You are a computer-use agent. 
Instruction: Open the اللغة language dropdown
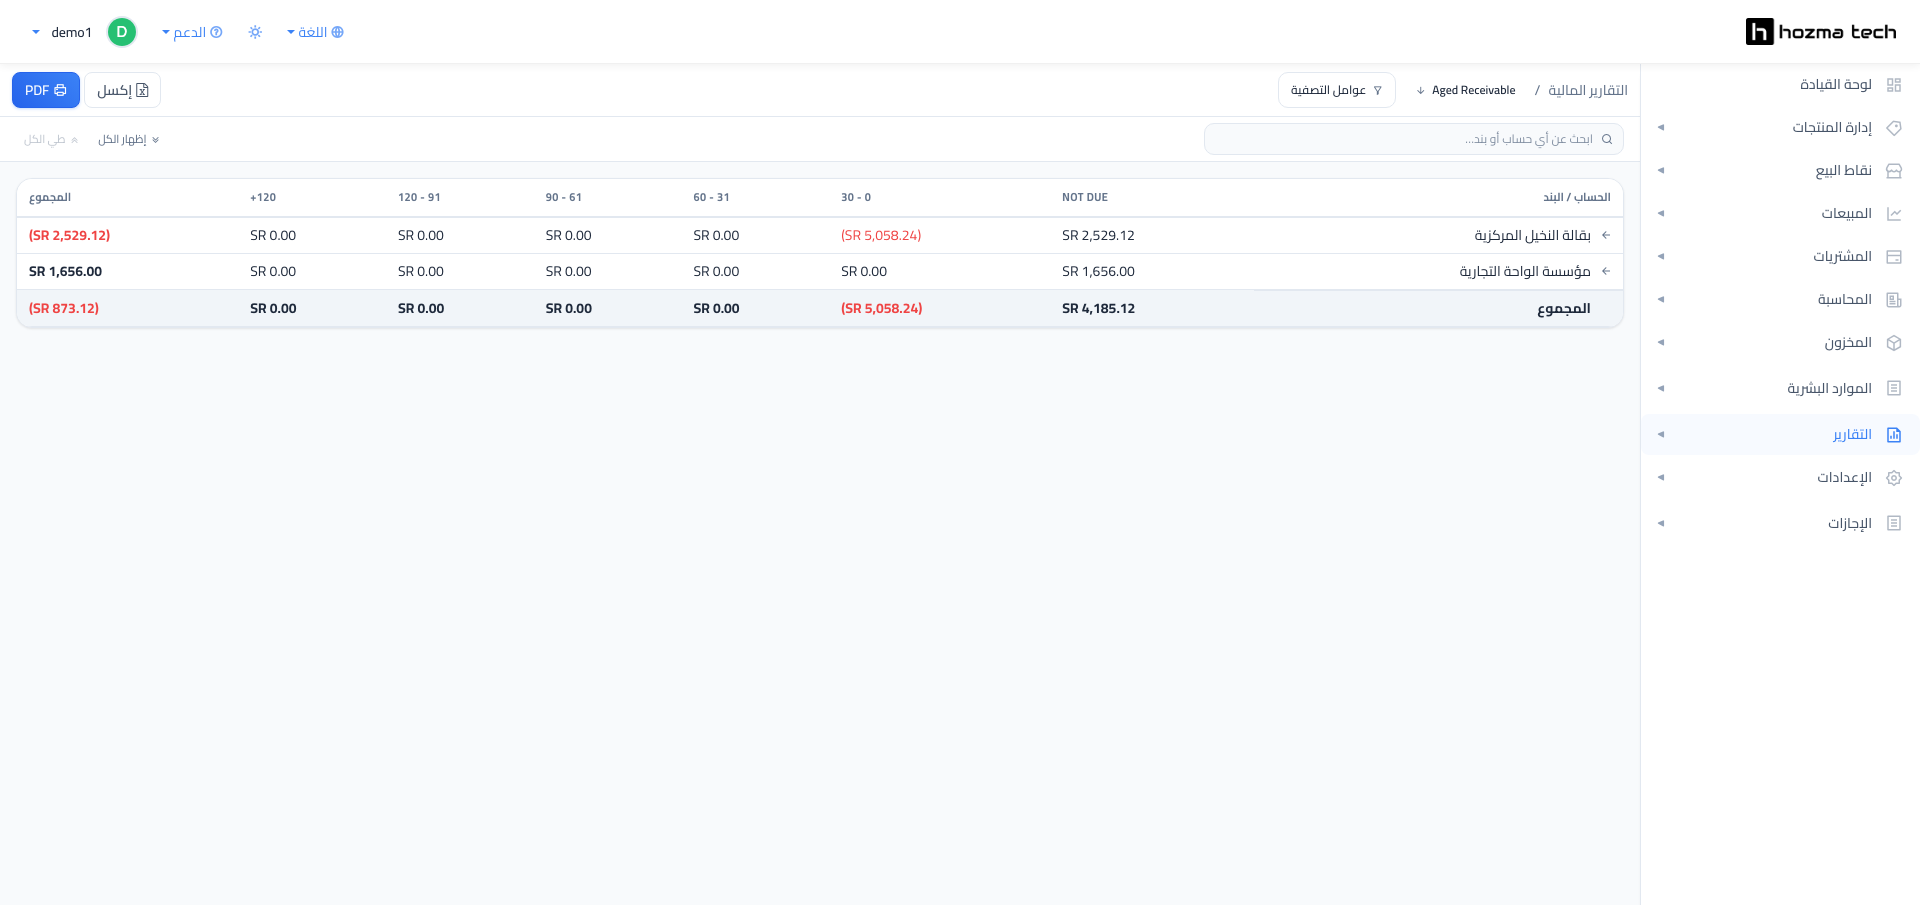pyautogui.click(x=315, y=32)
